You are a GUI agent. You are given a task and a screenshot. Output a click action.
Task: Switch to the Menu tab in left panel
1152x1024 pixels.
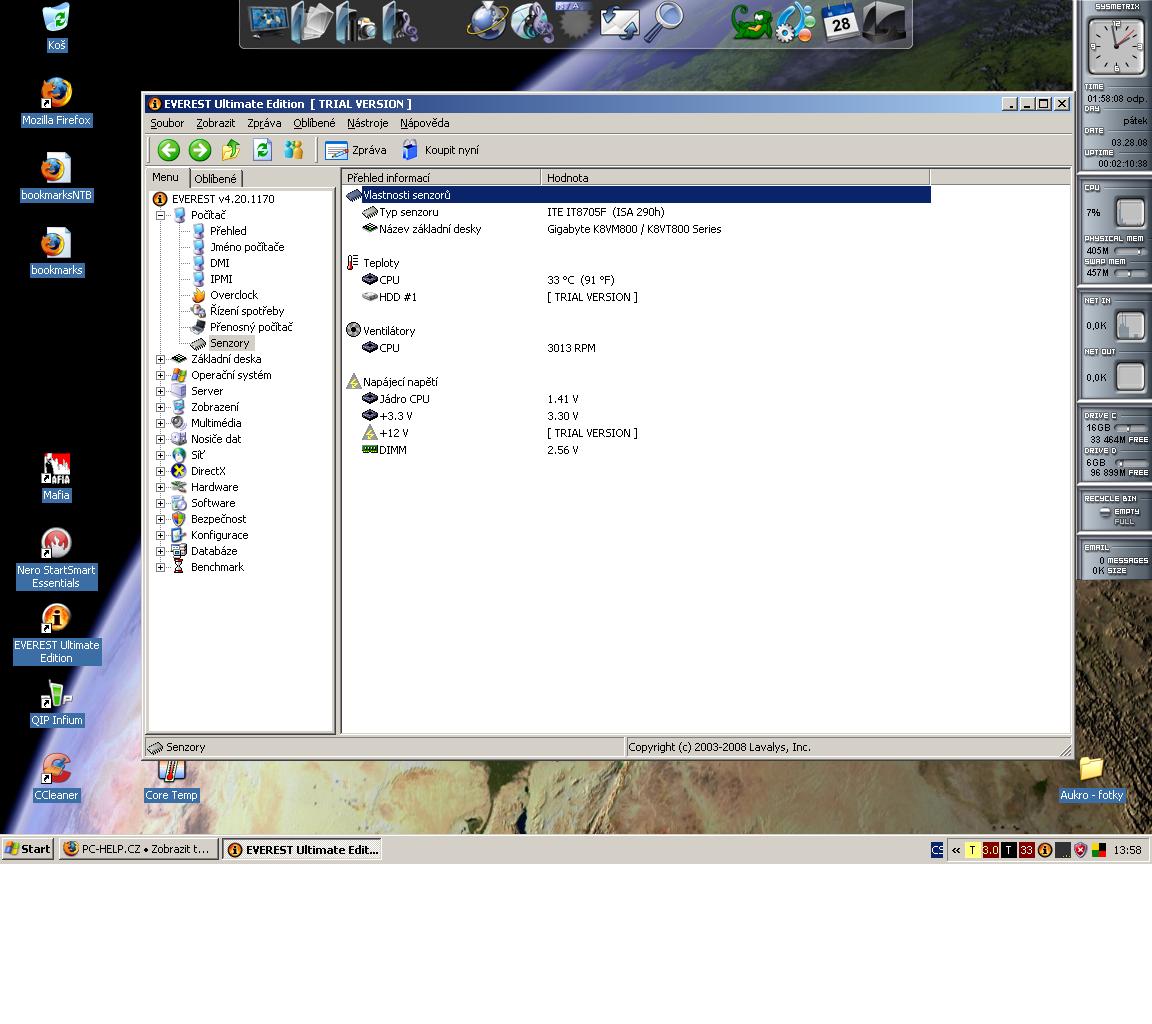coord(165,177)
